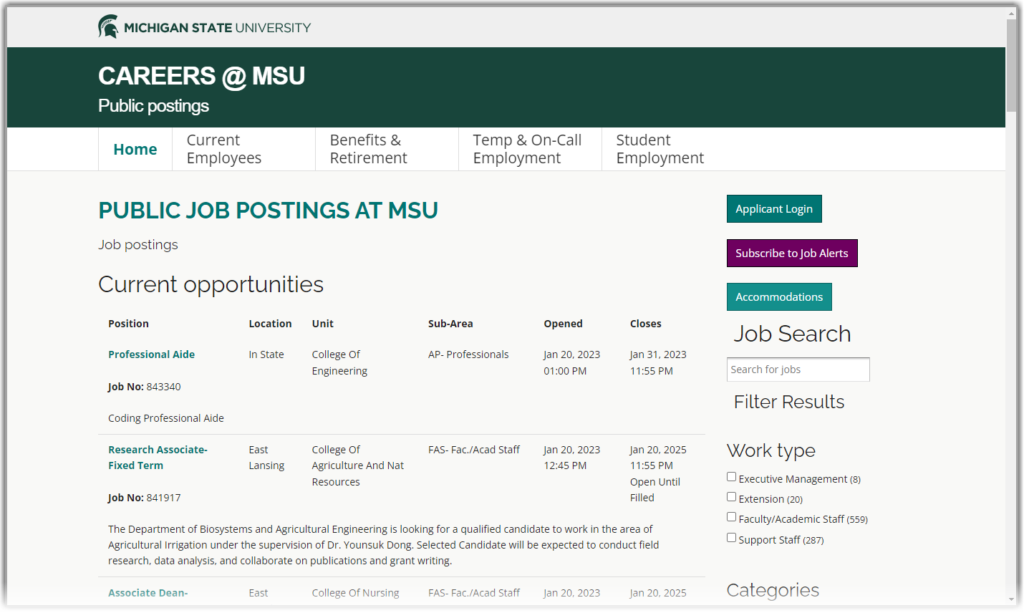Select the Home navigation tab
The height and width of the screenshot is (613, 1024).
(x=135, y=149)
